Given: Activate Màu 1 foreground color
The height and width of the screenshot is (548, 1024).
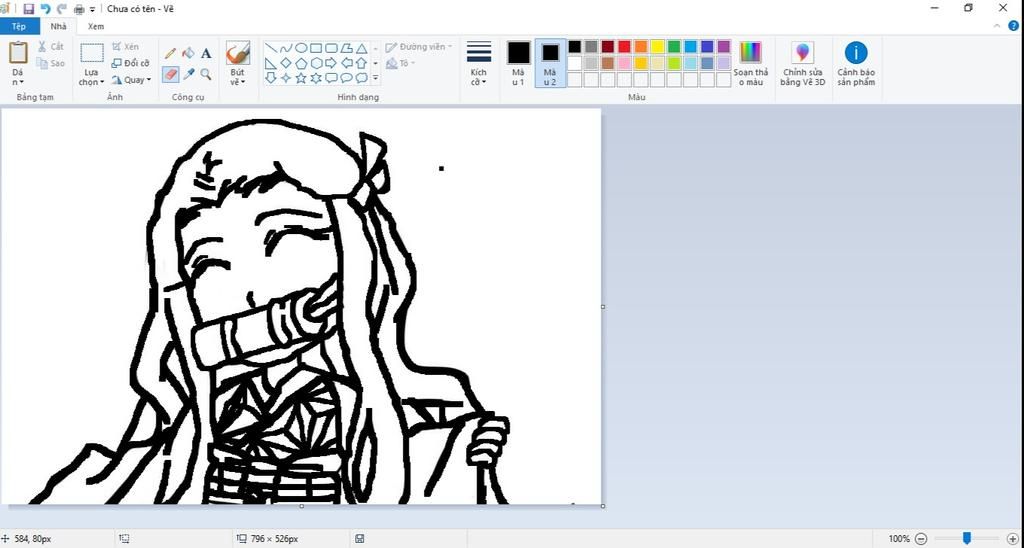Looking at the screenshot, I should click(519, 64).
